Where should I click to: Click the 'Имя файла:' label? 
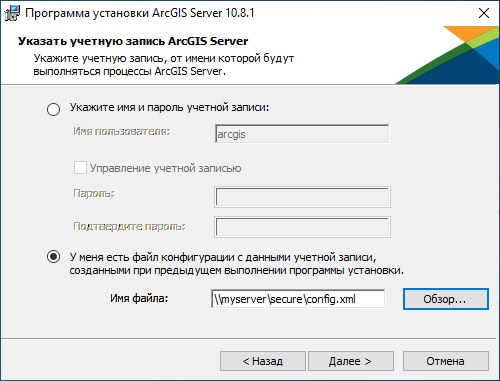[x=139, y=298]
